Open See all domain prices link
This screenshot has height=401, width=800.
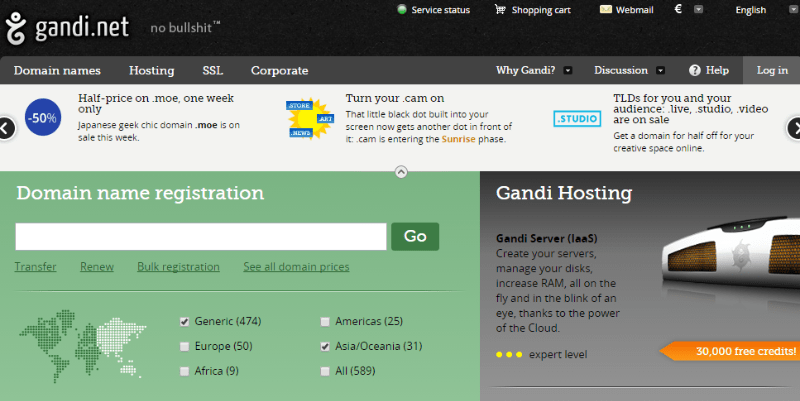click(296, 267)
